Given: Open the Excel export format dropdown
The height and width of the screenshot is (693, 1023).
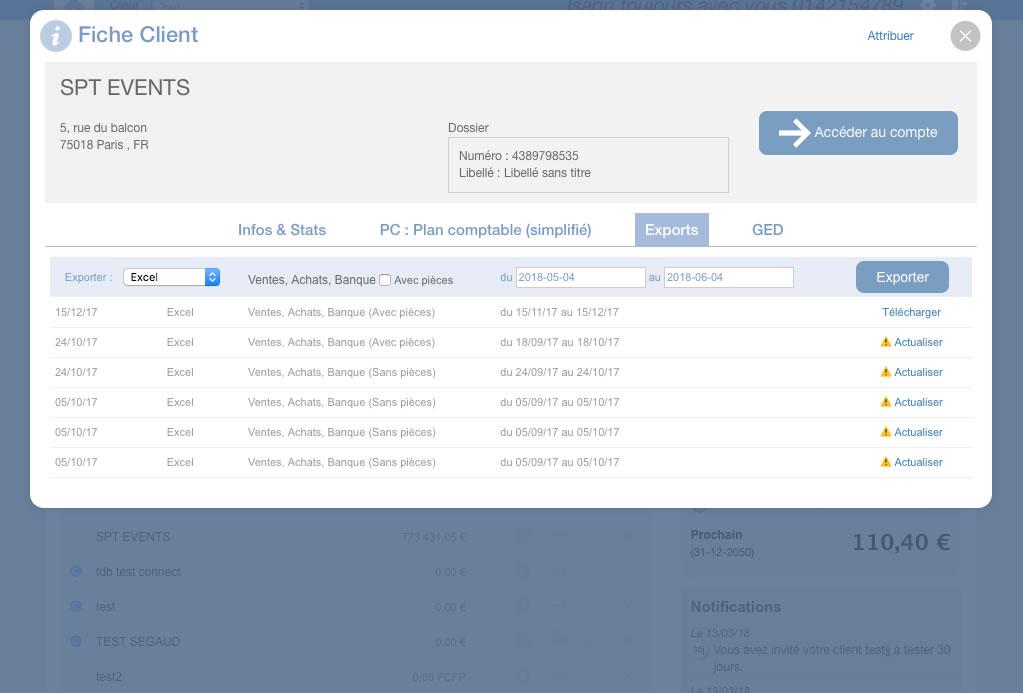Looking at the screenshot, I should [x=172, y=277].
